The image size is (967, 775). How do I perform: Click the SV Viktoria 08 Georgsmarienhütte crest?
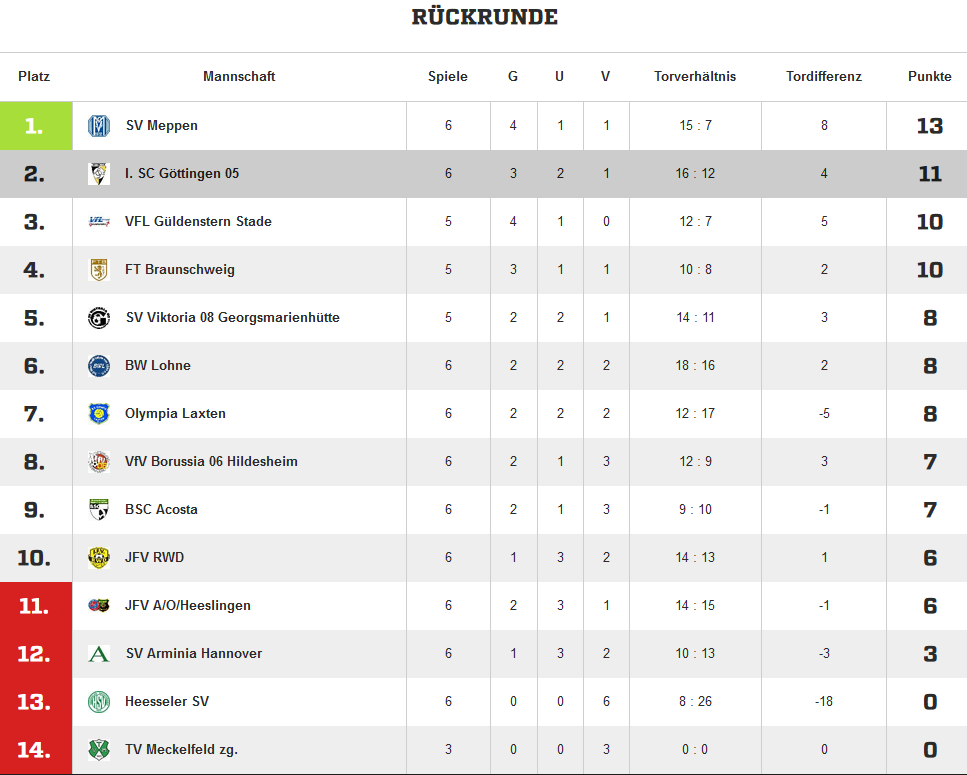(x=98, y=318)
